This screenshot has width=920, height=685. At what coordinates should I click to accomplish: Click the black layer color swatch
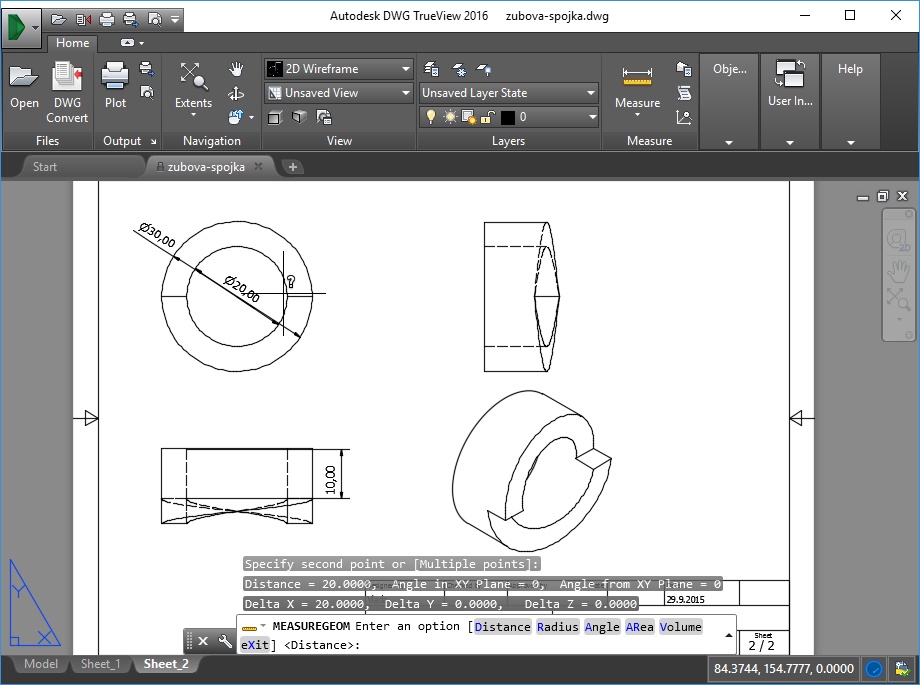[508, 117]
